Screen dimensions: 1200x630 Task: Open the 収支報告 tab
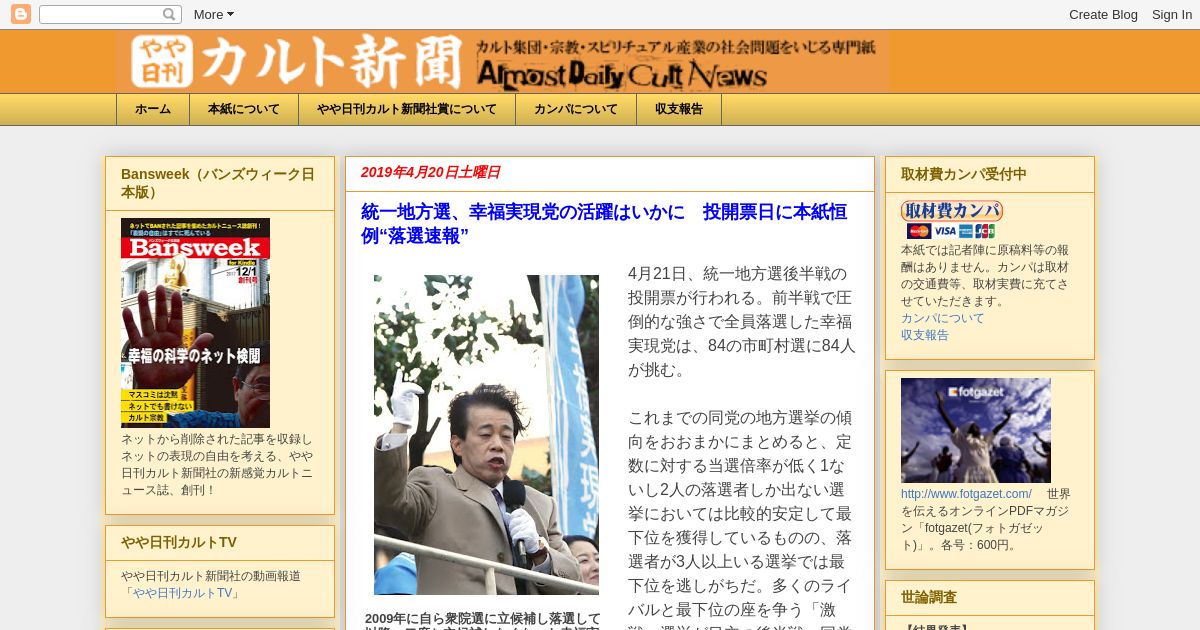(679, 109)
